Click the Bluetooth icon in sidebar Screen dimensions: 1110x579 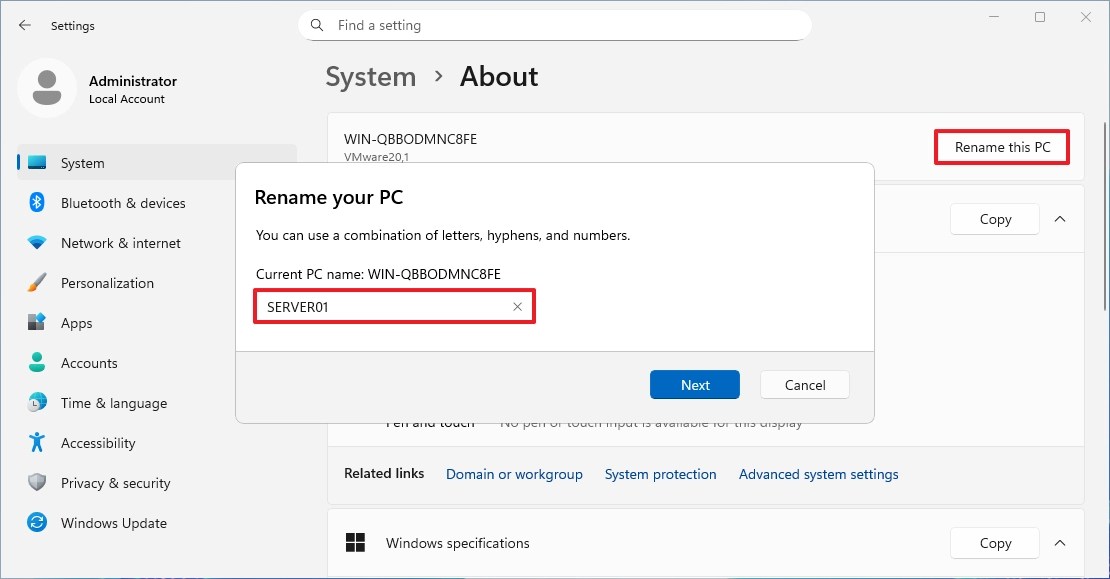[x=37, y=202]
